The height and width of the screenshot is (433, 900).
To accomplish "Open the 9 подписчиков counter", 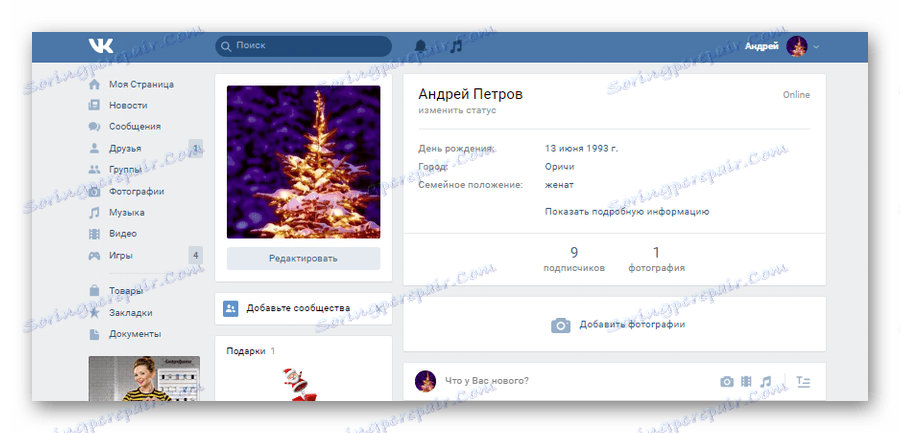I will (x=574, y=259).
